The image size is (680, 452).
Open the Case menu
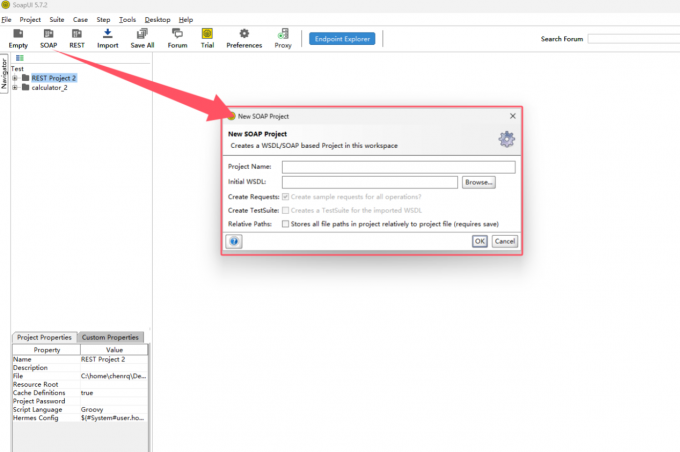[x=80, y=20]
